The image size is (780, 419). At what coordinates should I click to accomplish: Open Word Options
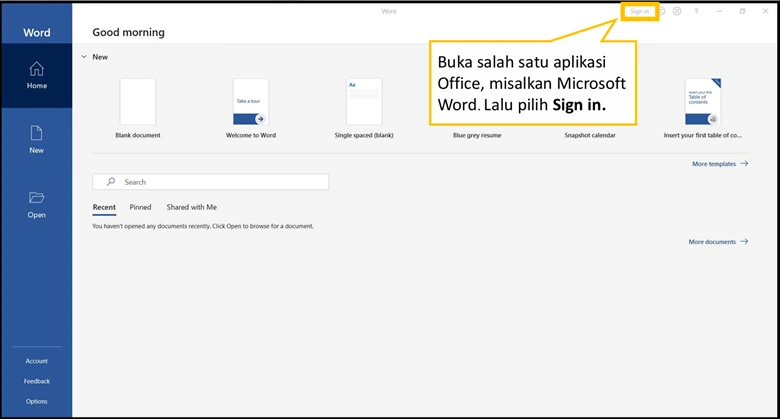pyautogui.click(x=36, y=401)
